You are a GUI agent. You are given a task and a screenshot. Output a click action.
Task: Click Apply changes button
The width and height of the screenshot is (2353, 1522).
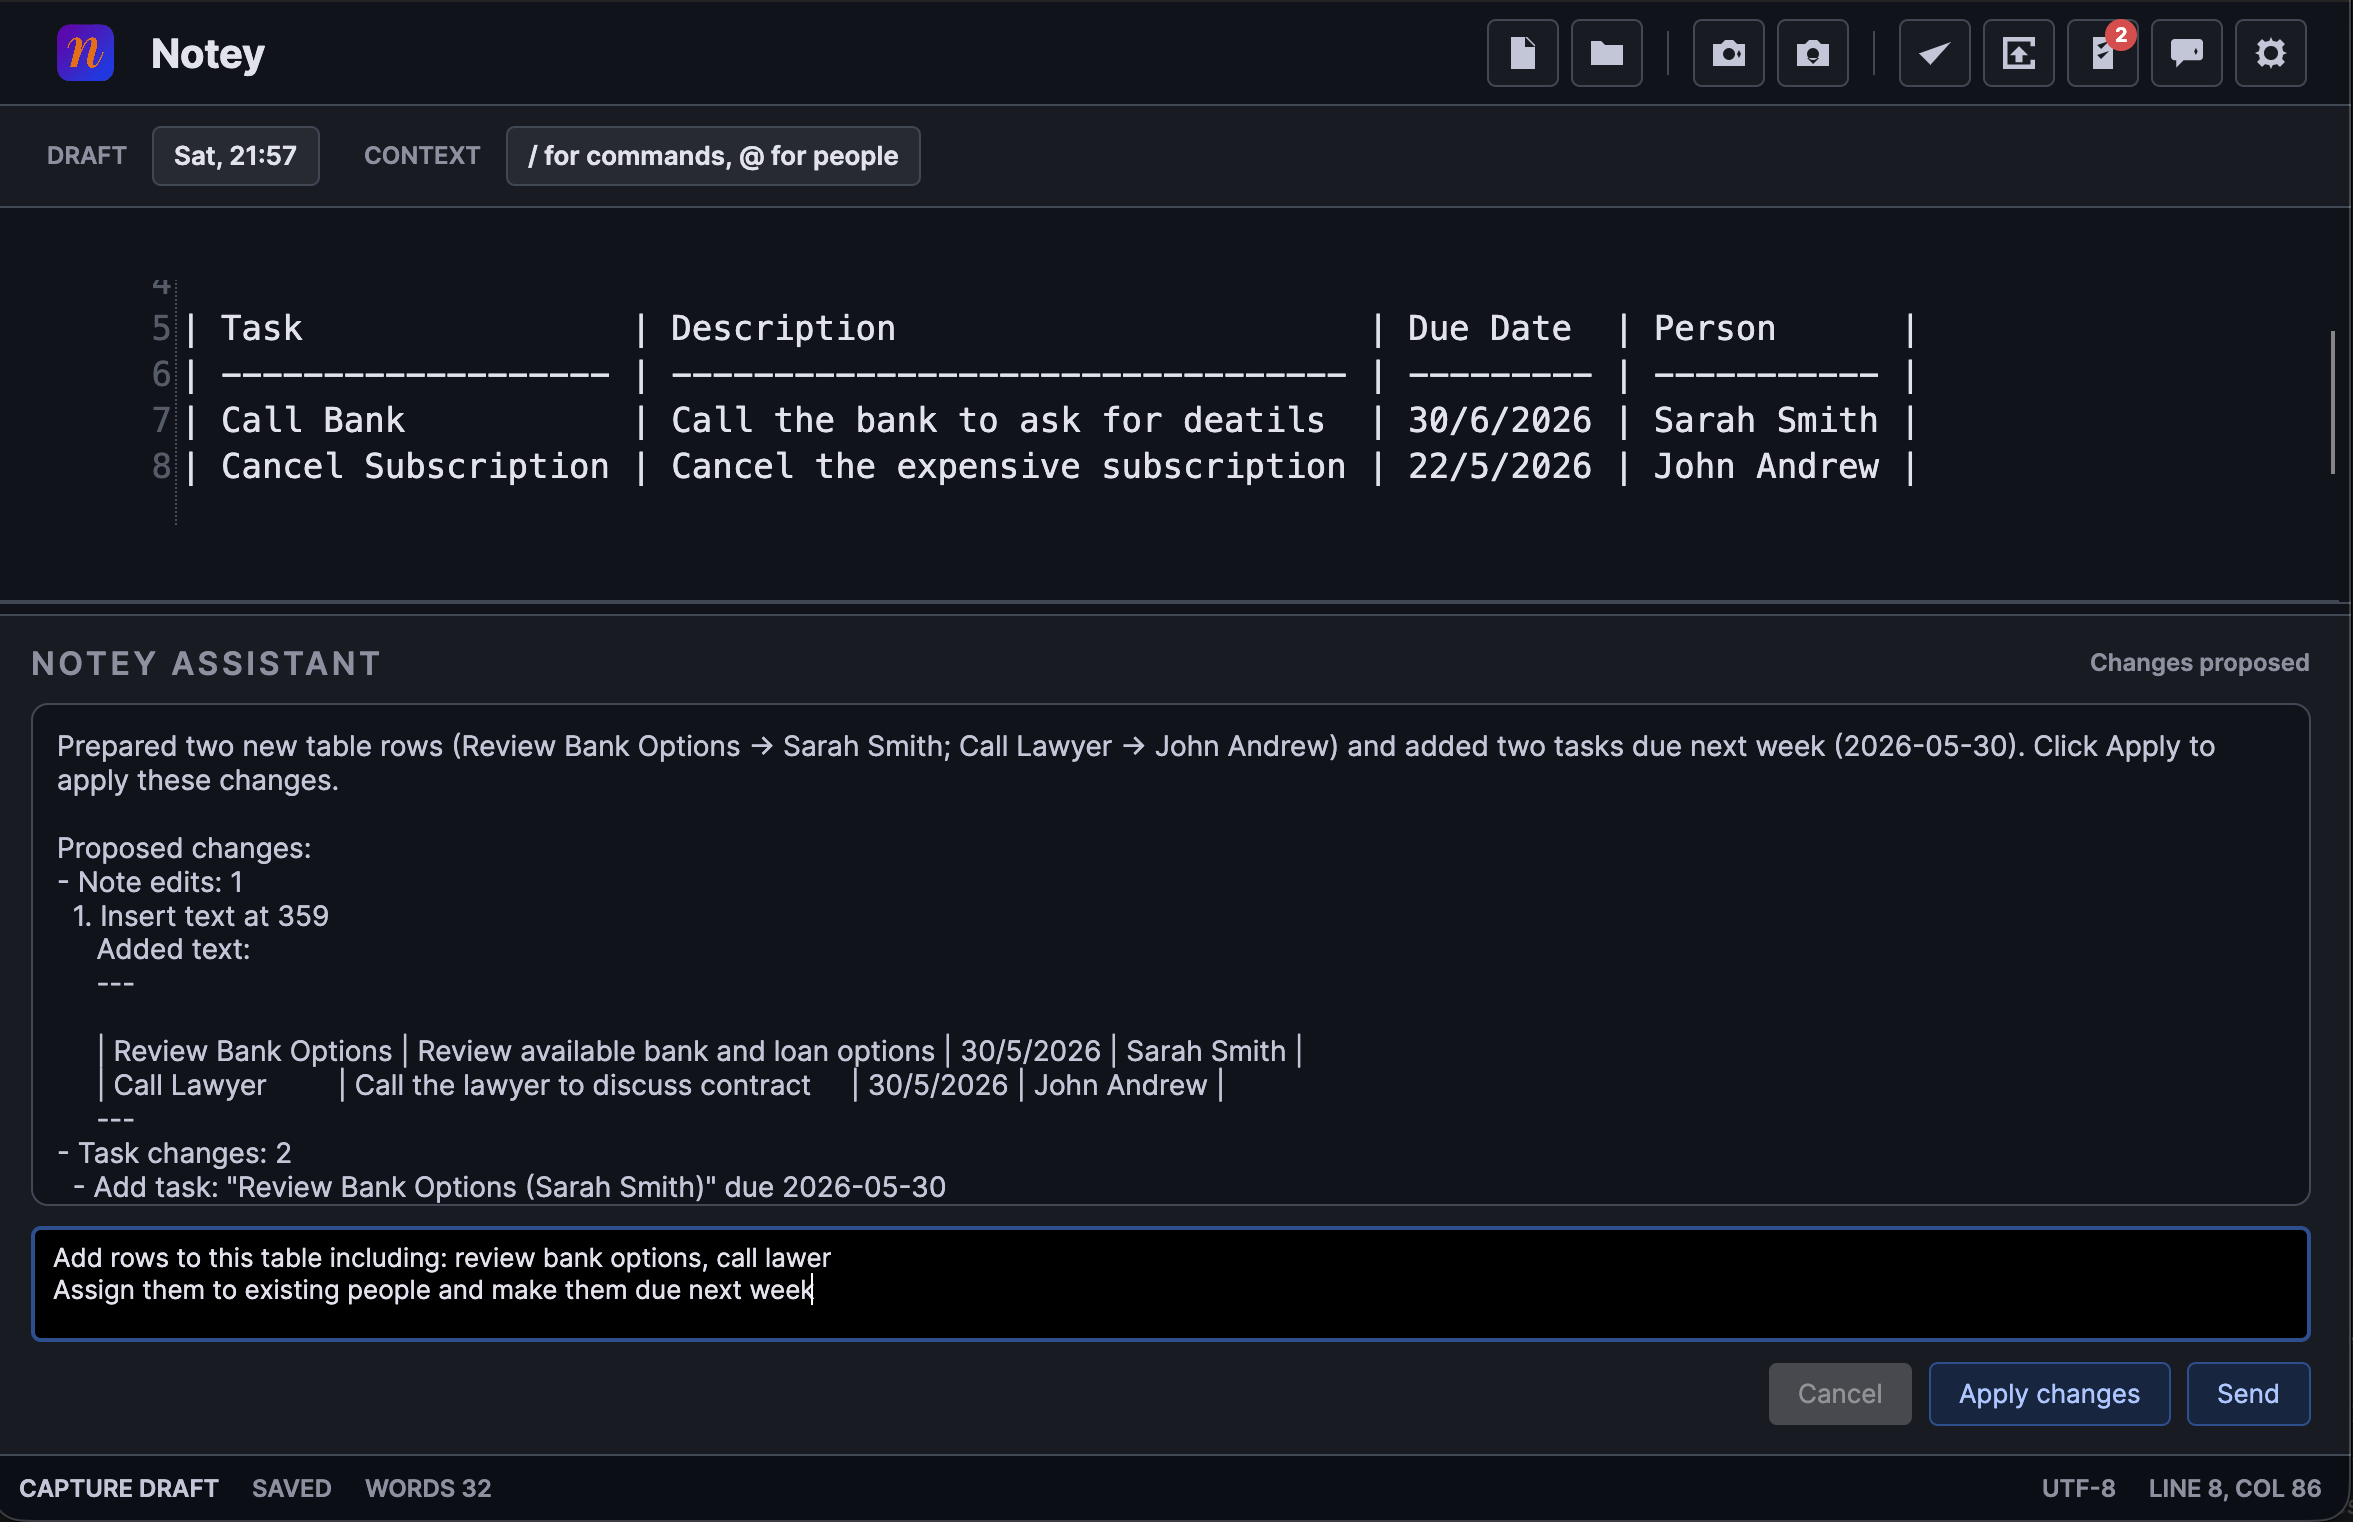click(2049, 1394)
